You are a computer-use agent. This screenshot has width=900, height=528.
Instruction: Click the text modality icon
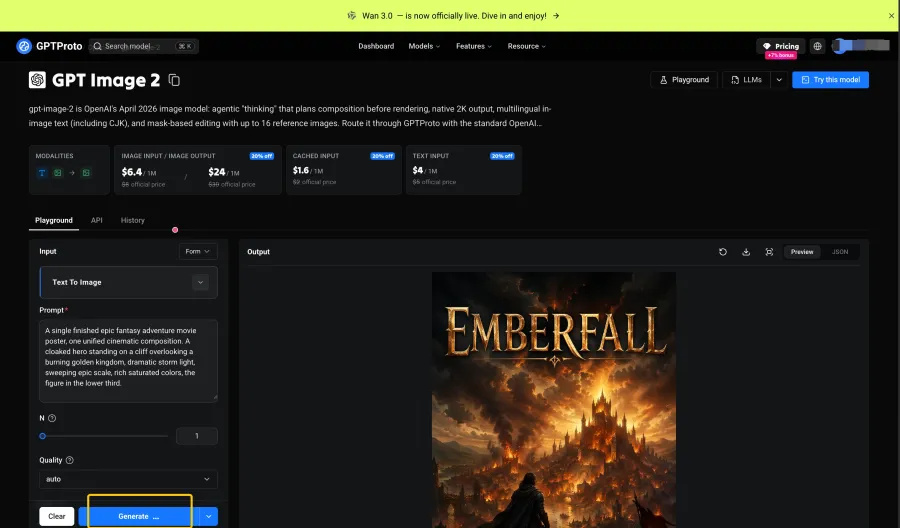tap(42, 173)
